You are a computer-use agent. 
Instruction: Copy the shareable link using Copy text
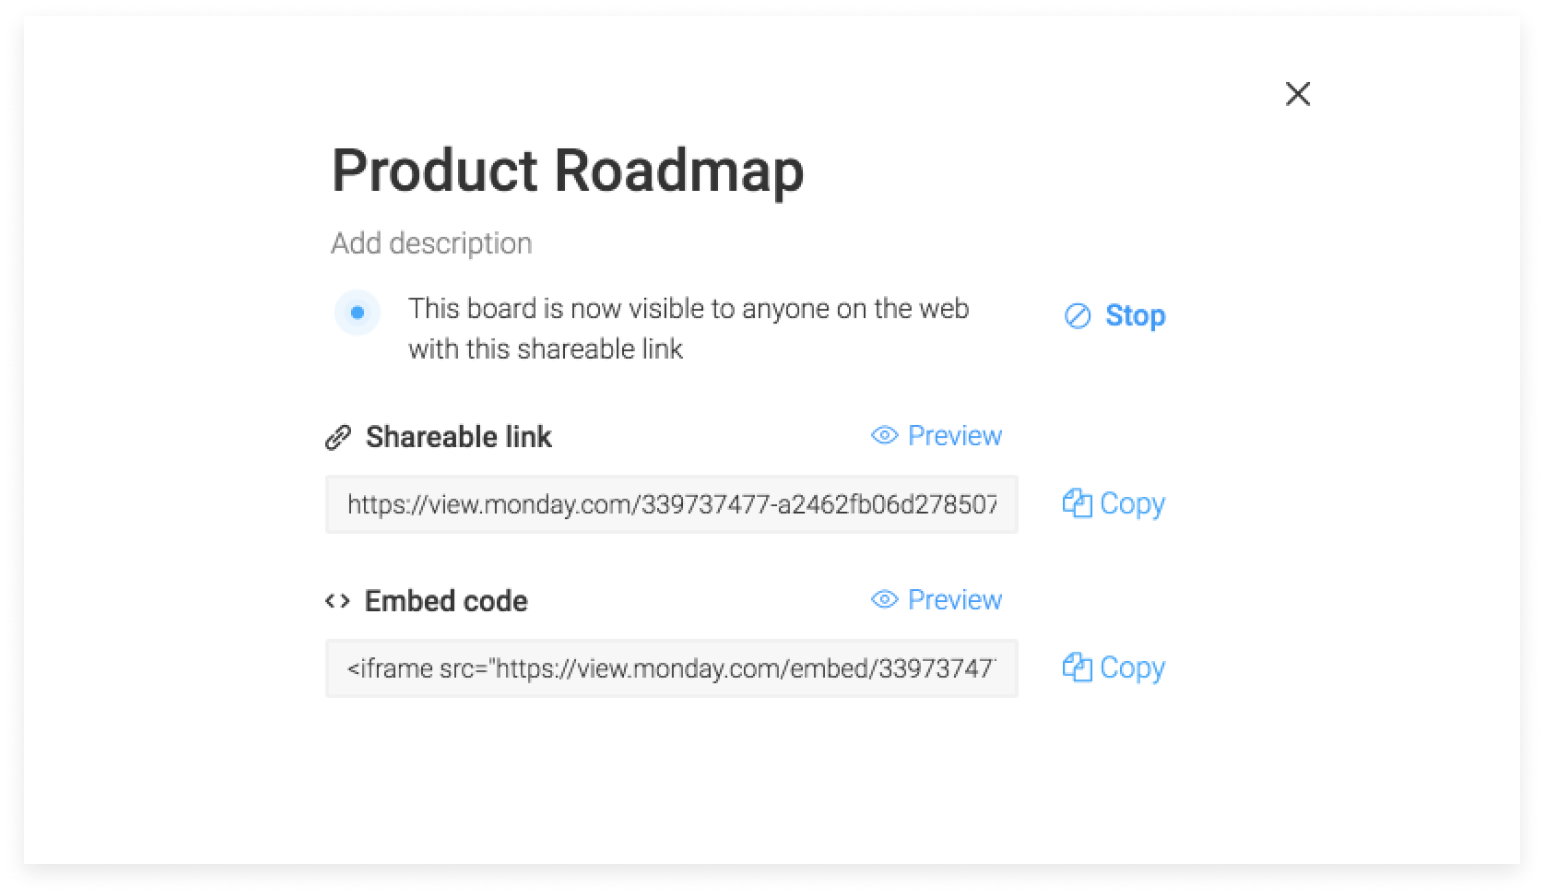[x=1132, y=504]
